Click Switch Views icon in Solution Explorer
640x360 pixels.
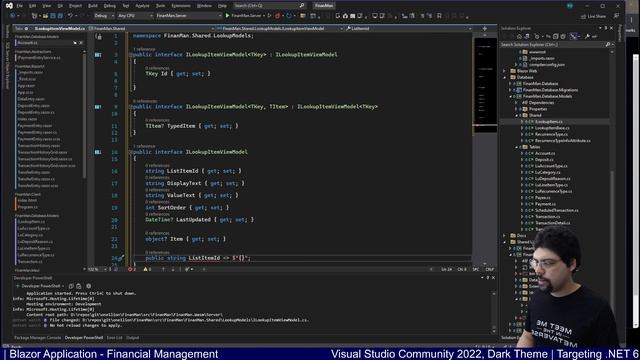coord(527,36)
